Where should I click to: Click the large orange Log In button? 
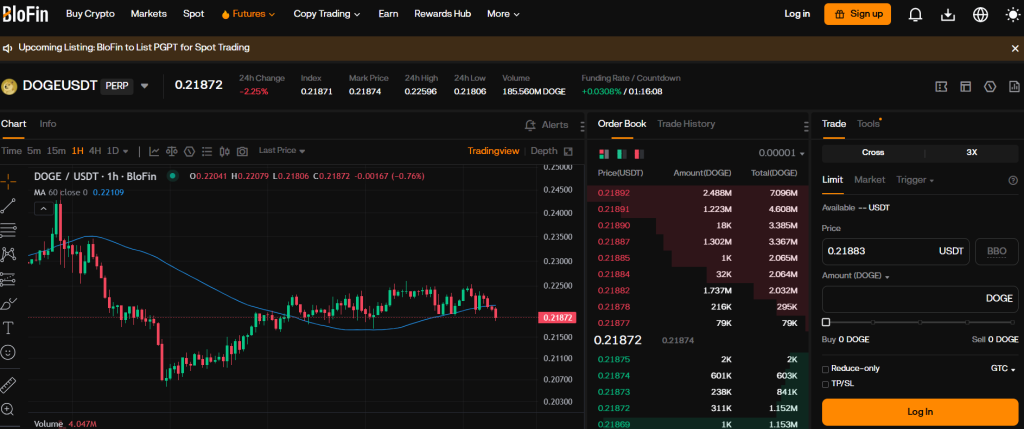click(x=920, y=412)
